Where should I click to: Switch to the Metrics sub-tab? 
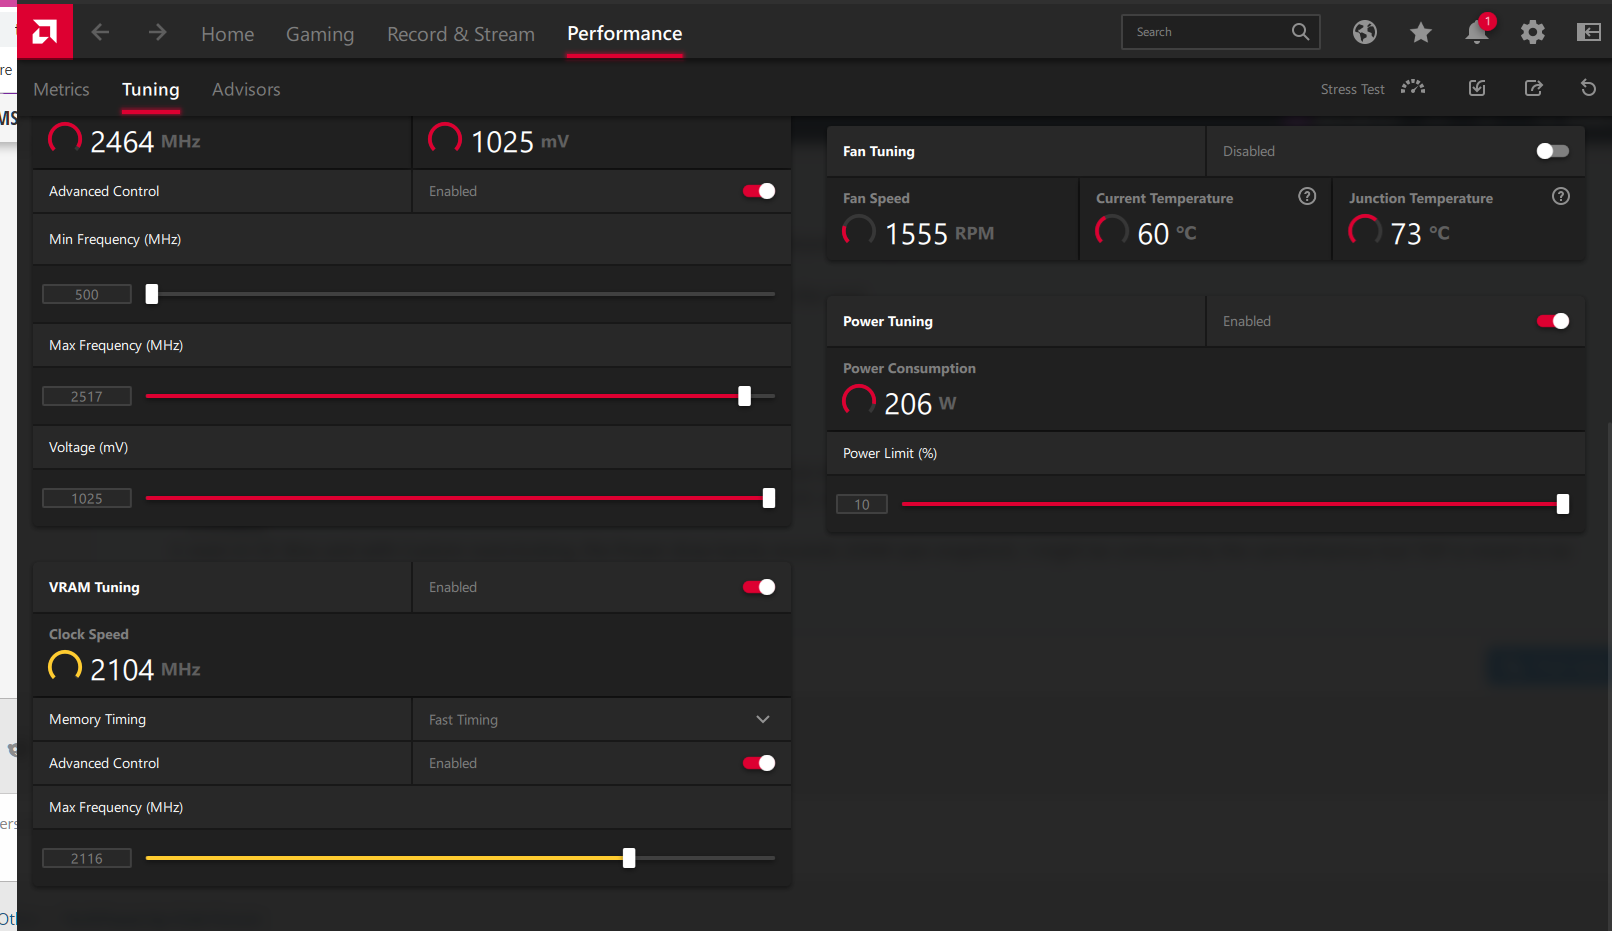(x=61, y=89)
